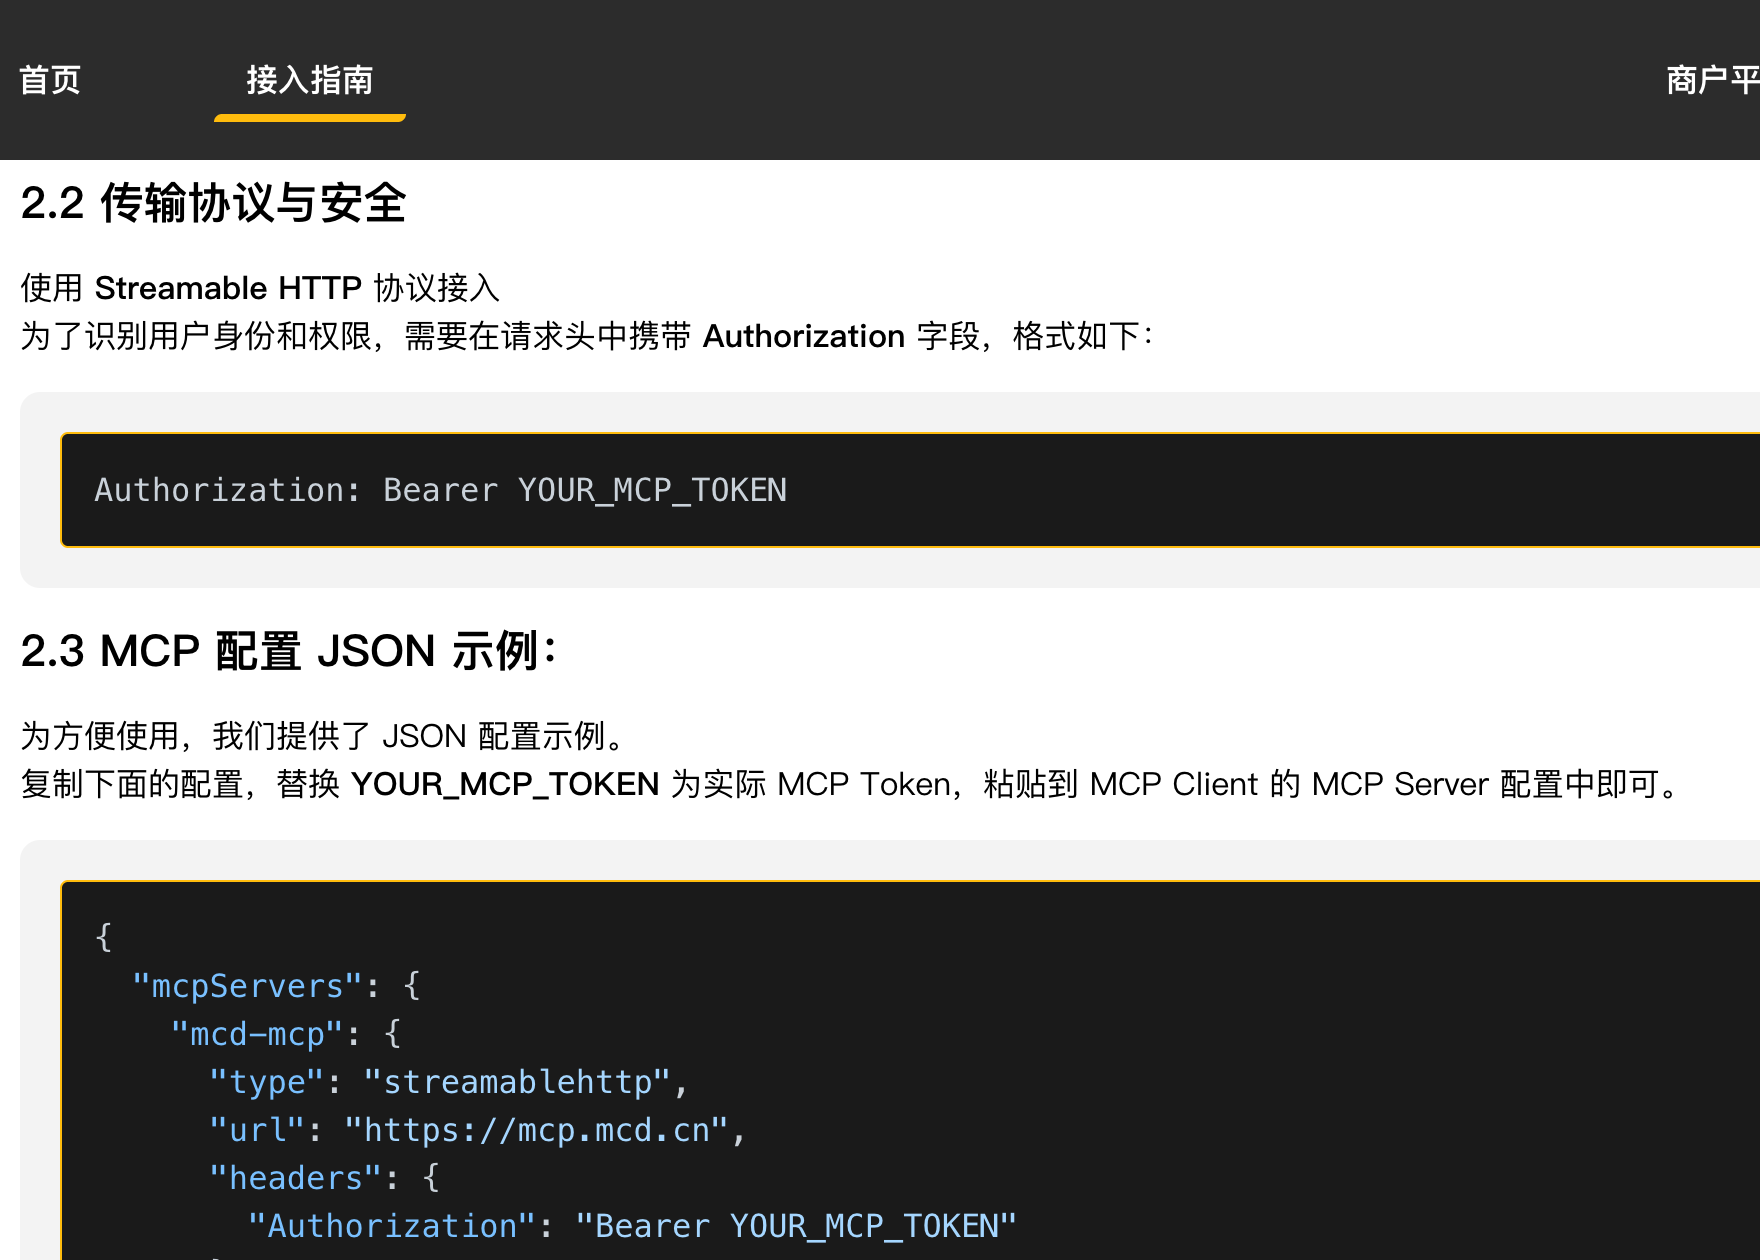Image resolution: width=1760 pixels, height=1260 pixels.
Task: Select the 接入指南 navigation tab
Action: [310, 80]
